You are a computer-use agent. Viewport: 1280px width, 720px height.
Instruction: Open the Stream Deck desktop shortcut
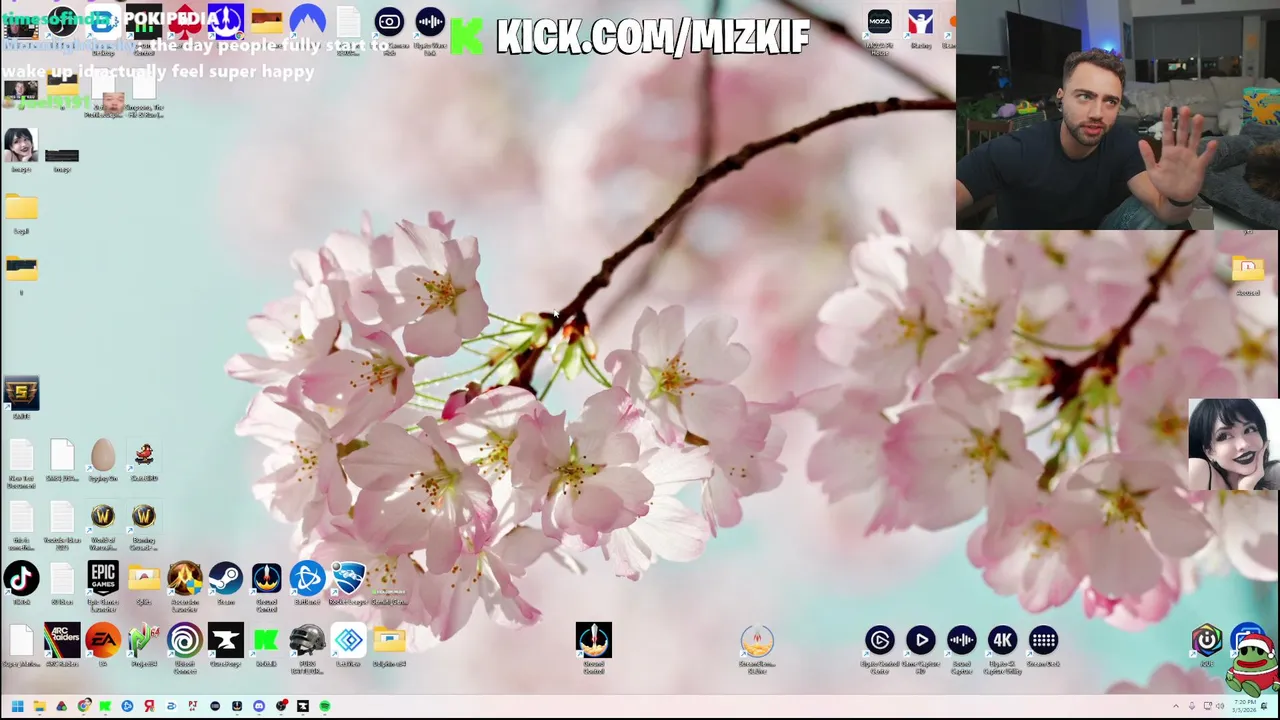[x=1043, y=641]
